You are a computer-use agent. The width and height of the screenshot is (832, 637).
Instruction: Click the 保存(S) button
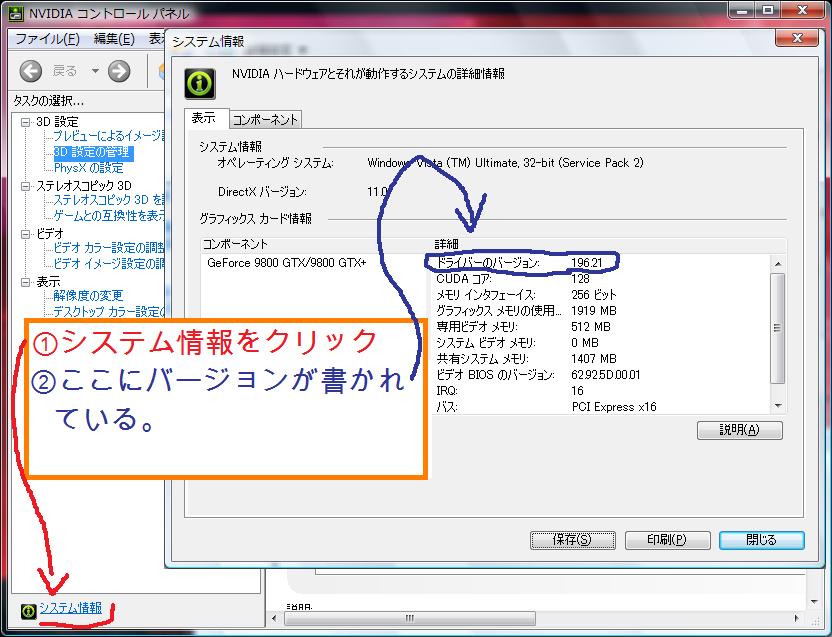(x=573, y=540)
